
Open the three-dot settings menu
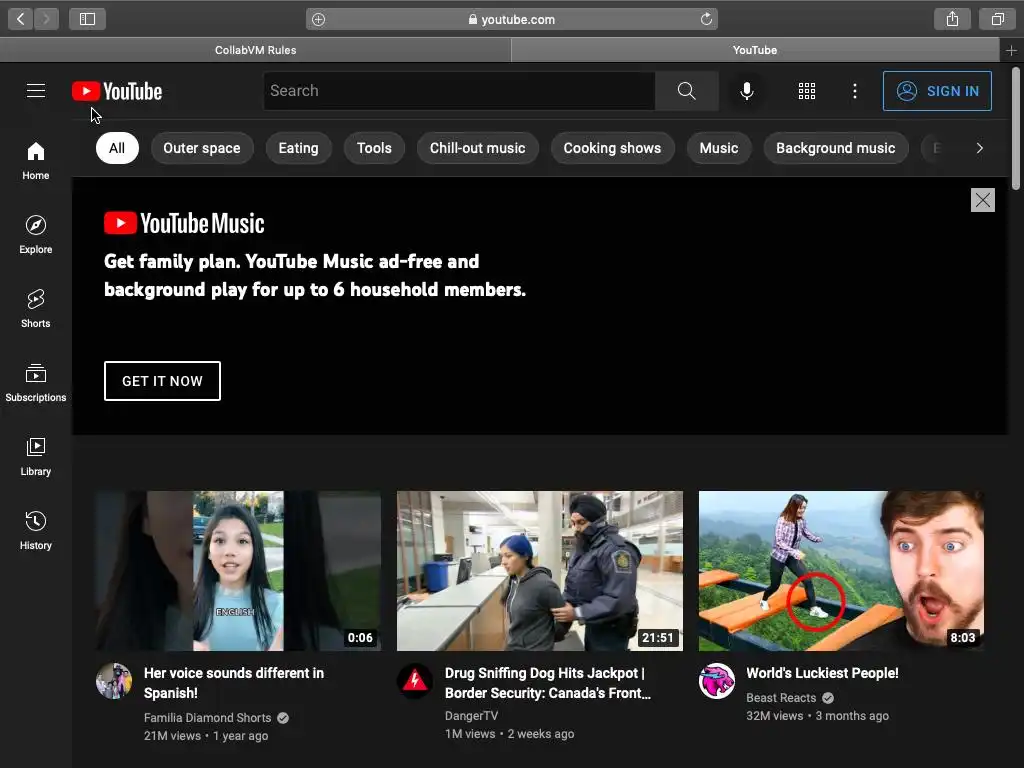[x=854, y=91]
